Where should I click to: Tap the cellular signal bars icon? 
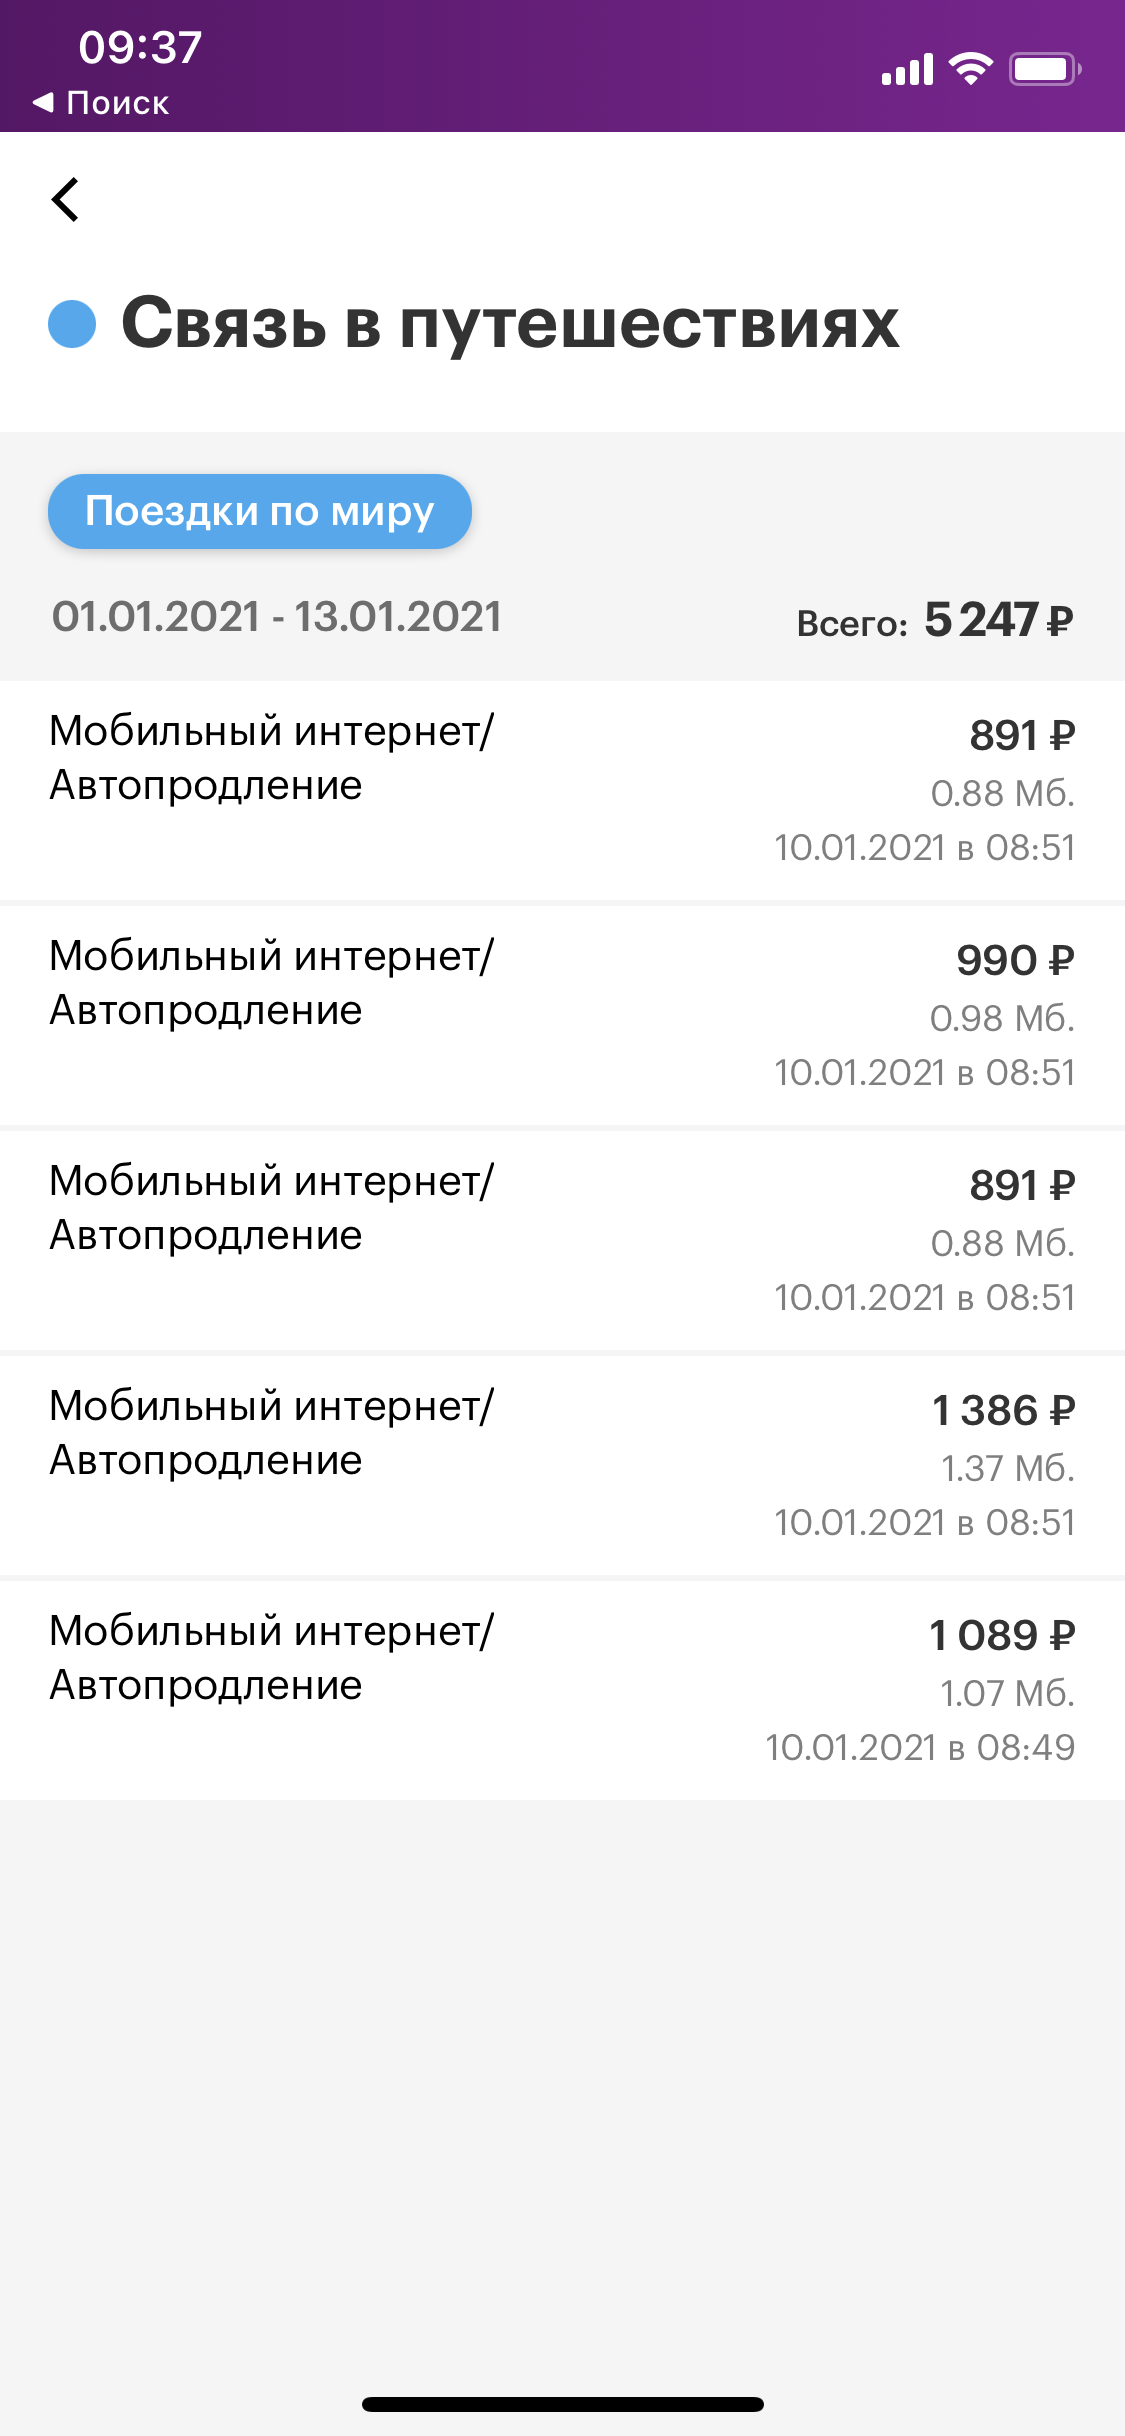pos(907,69)
